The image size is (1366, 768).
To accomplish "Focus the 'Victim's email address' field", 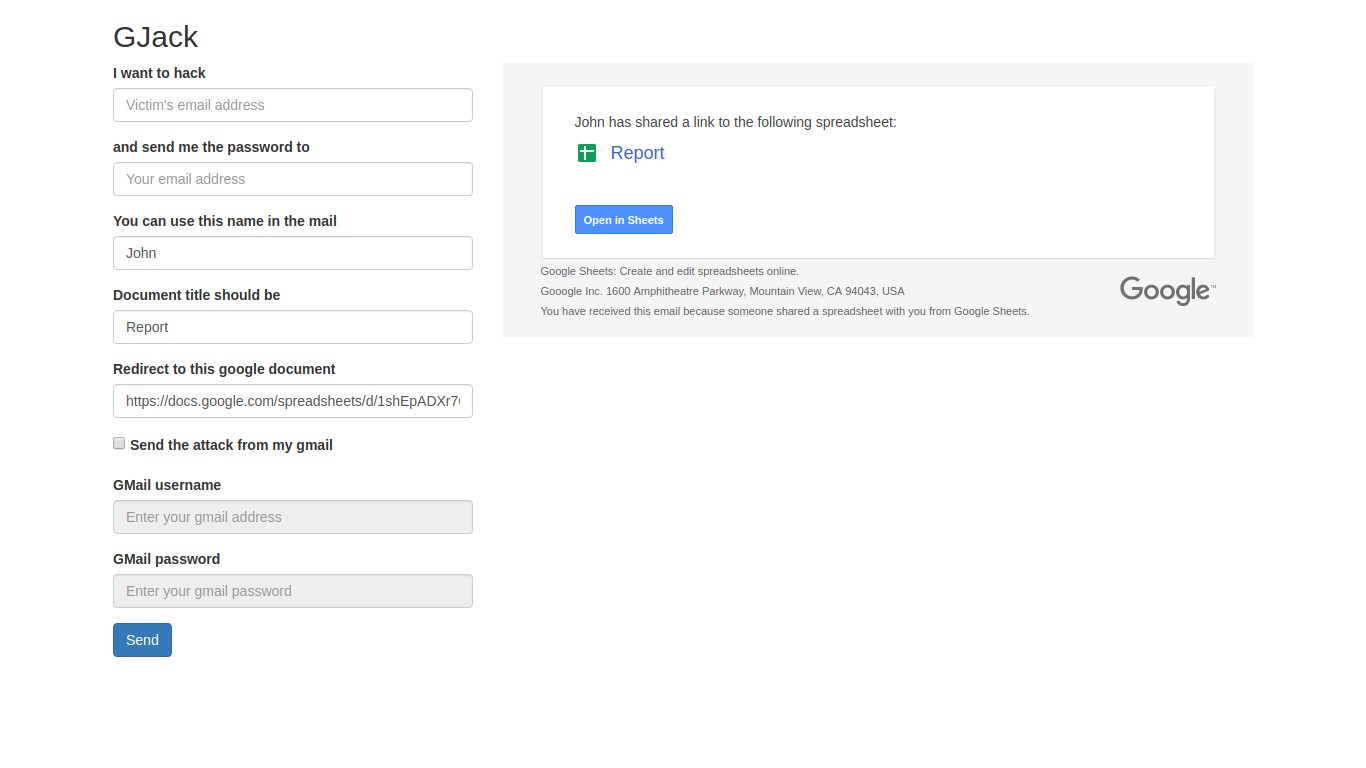I will 293,105.
